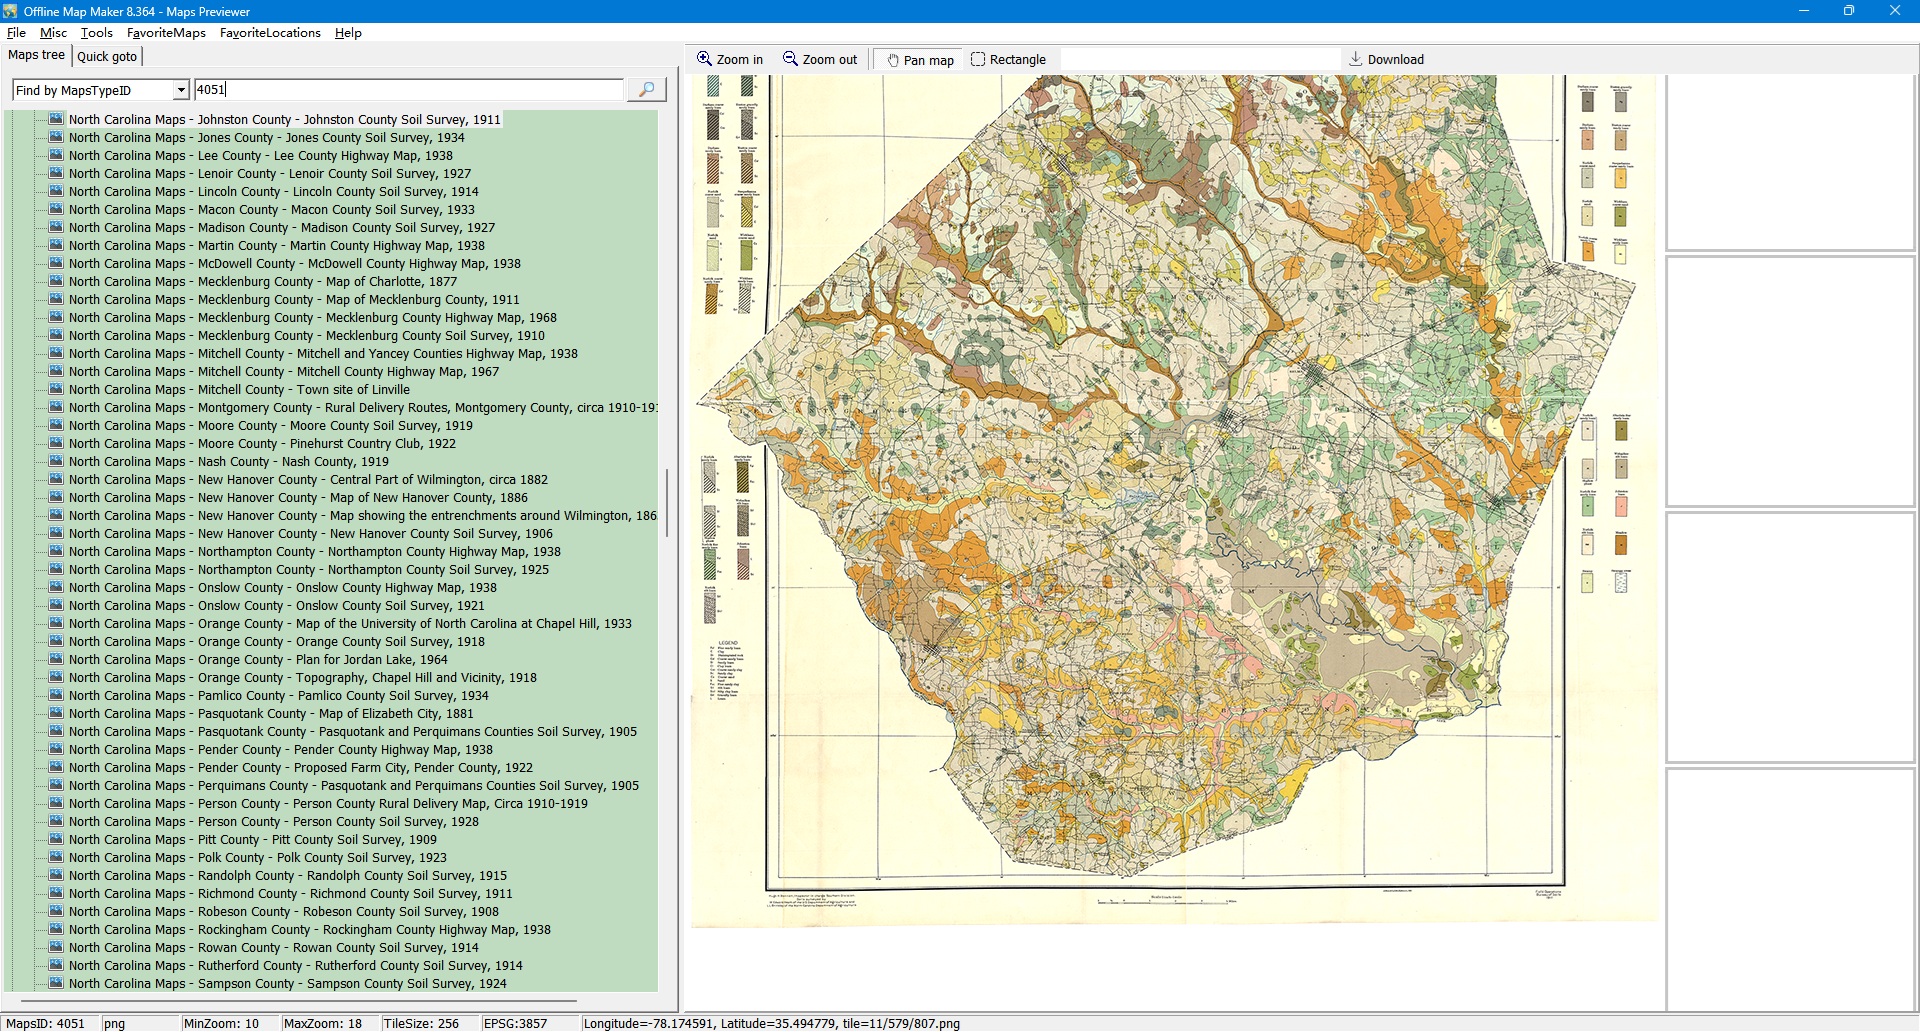This screenshot has width=1920, height=1032.
Task: Select Pinehurst Country Club, 1922 map
Action: [262, 443]
